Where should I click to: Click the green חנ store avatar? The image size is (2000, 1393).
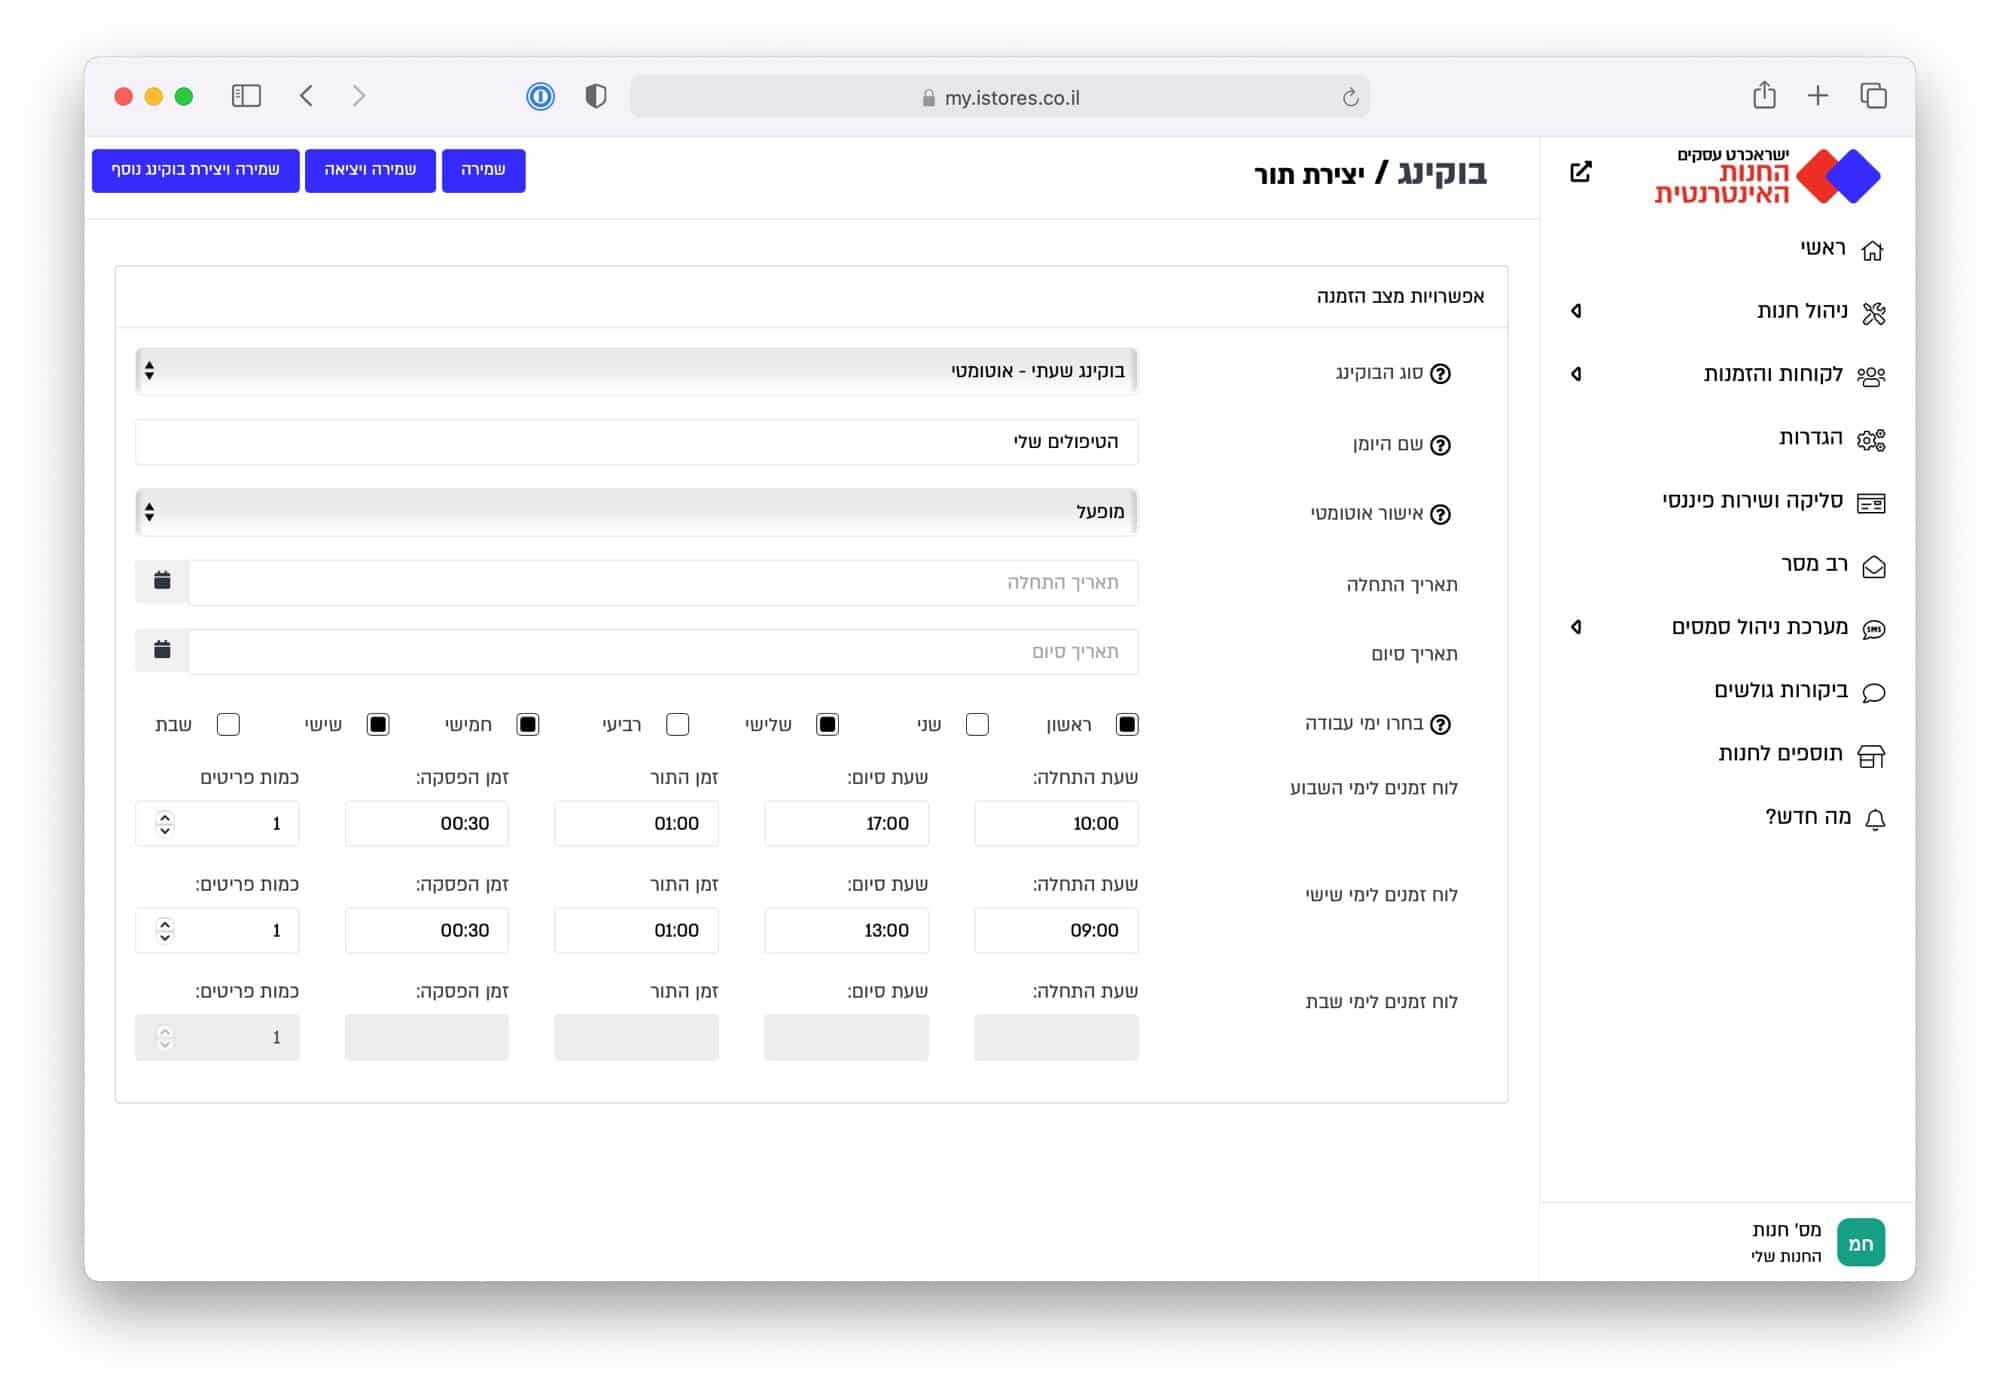point(1860,1243)
